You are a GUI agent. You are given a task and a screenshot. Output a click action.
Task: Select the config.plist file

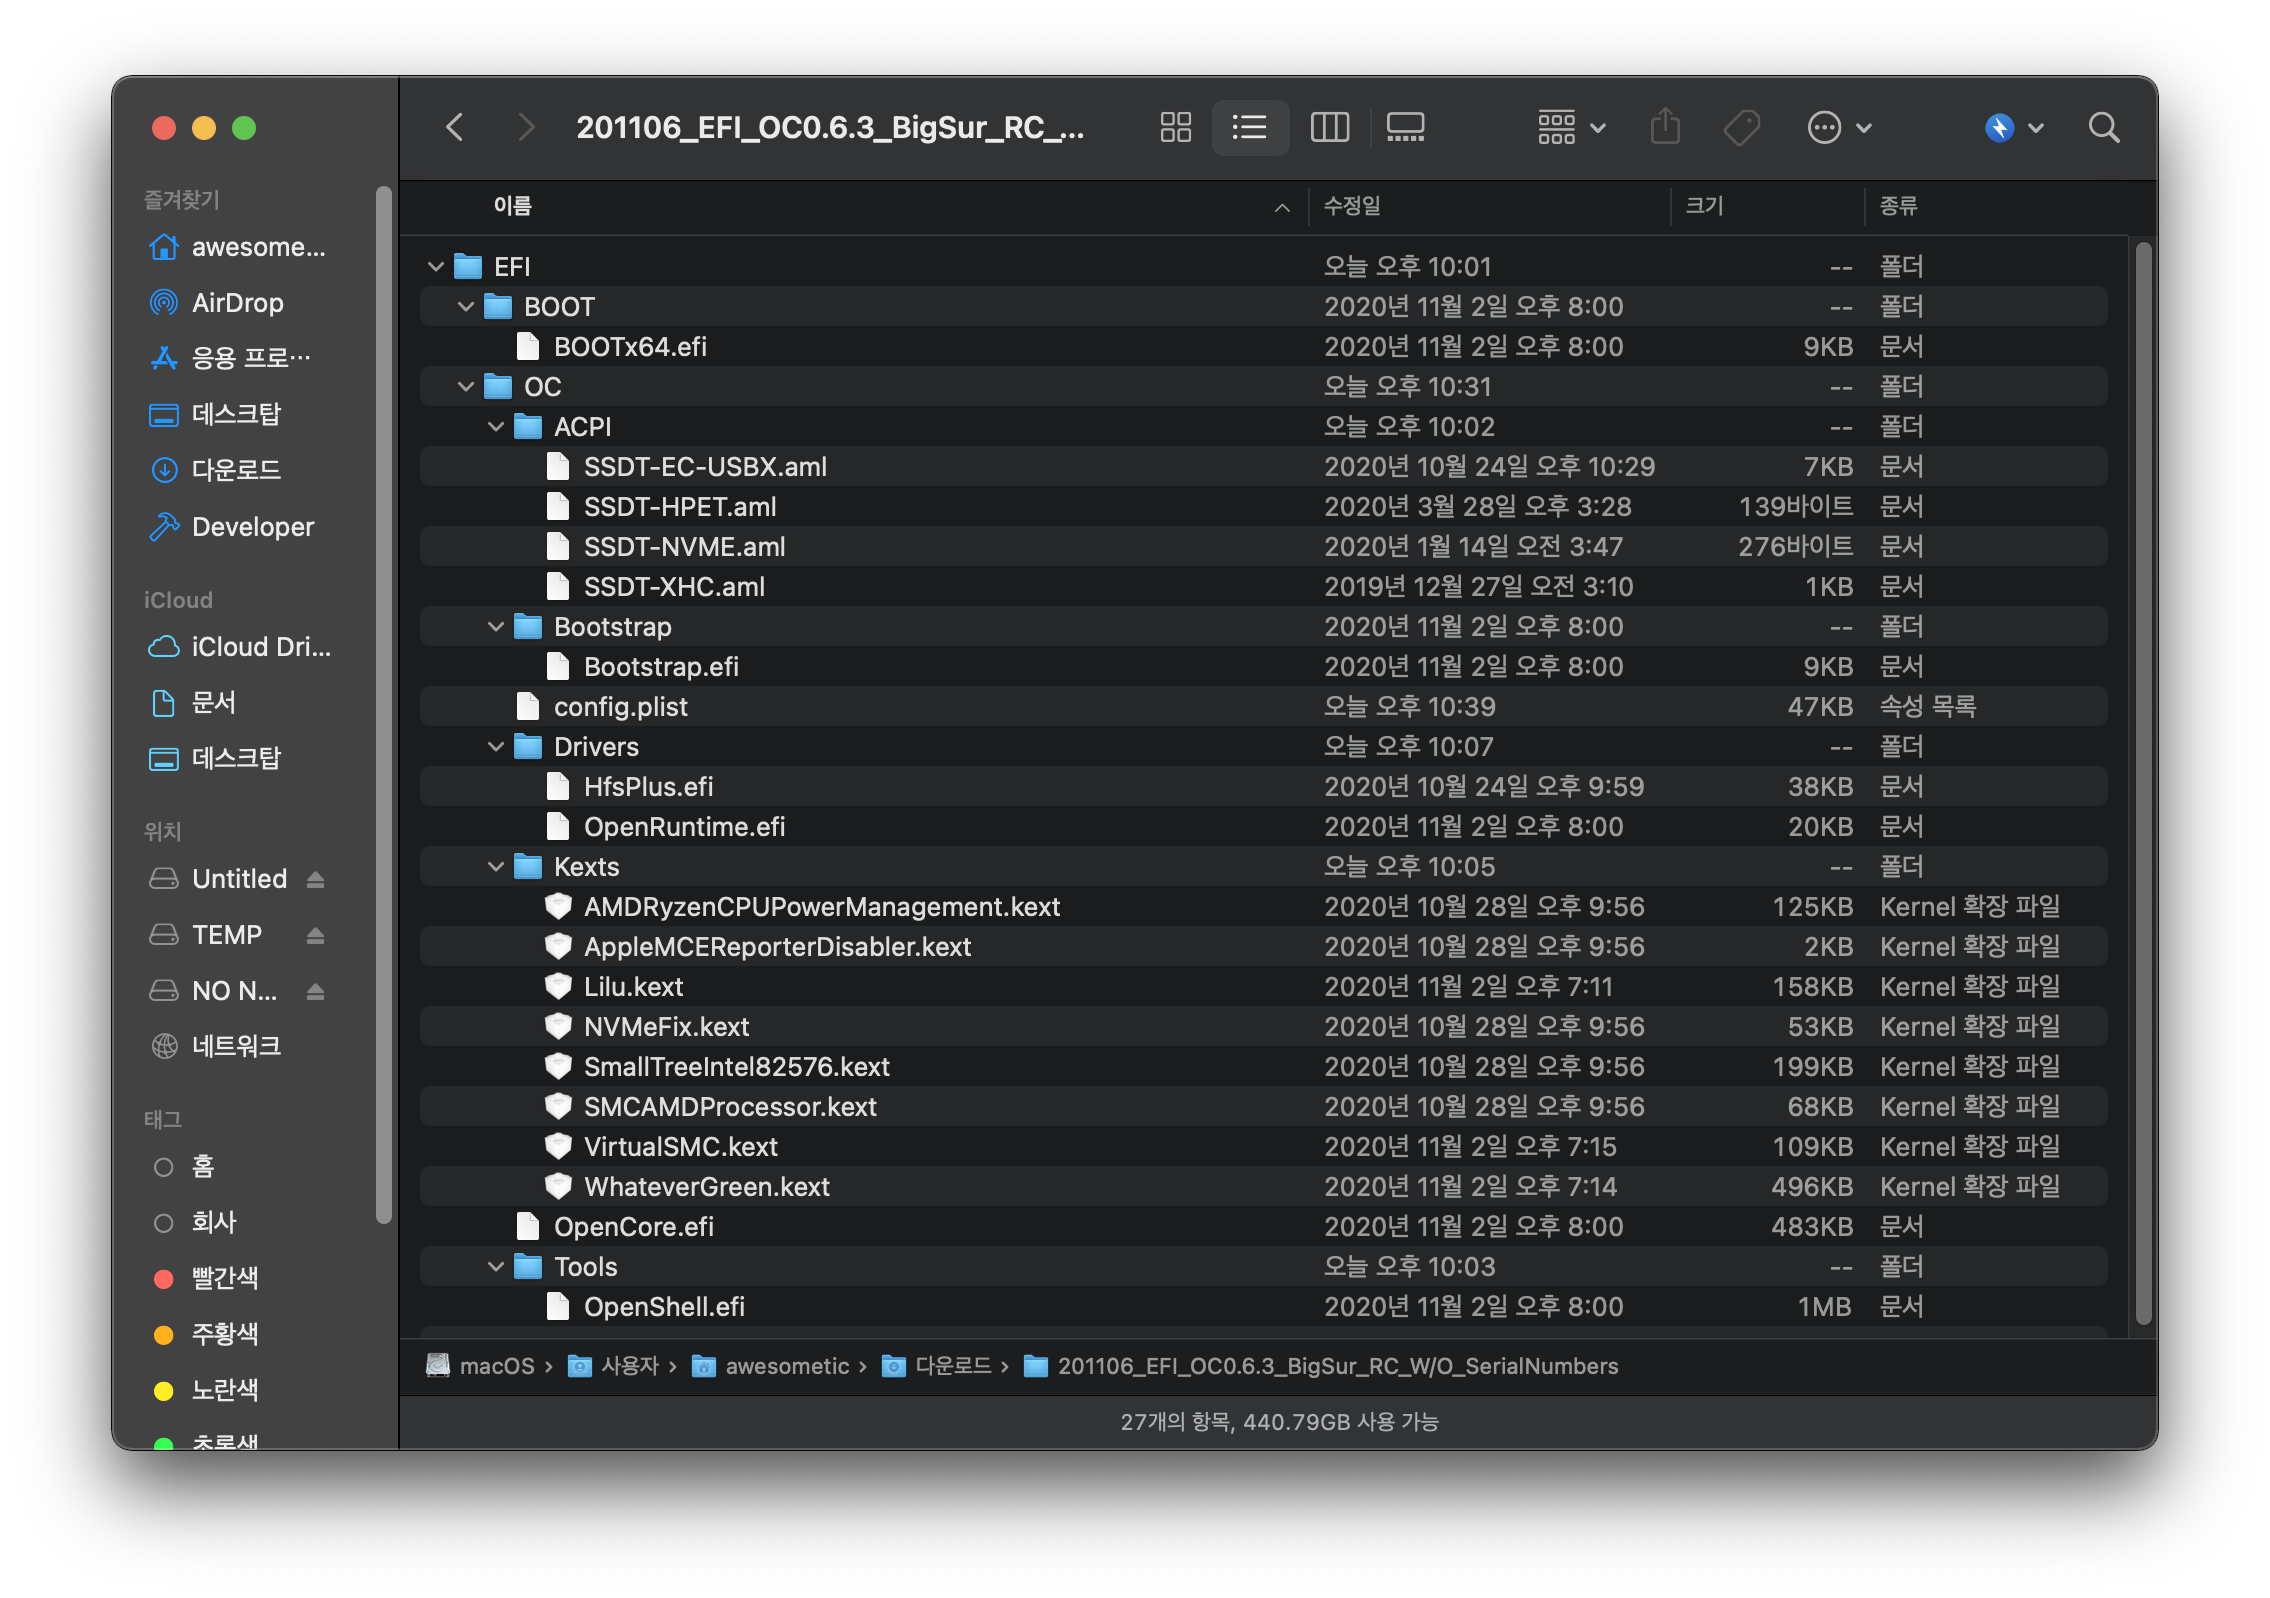point(620,707)
